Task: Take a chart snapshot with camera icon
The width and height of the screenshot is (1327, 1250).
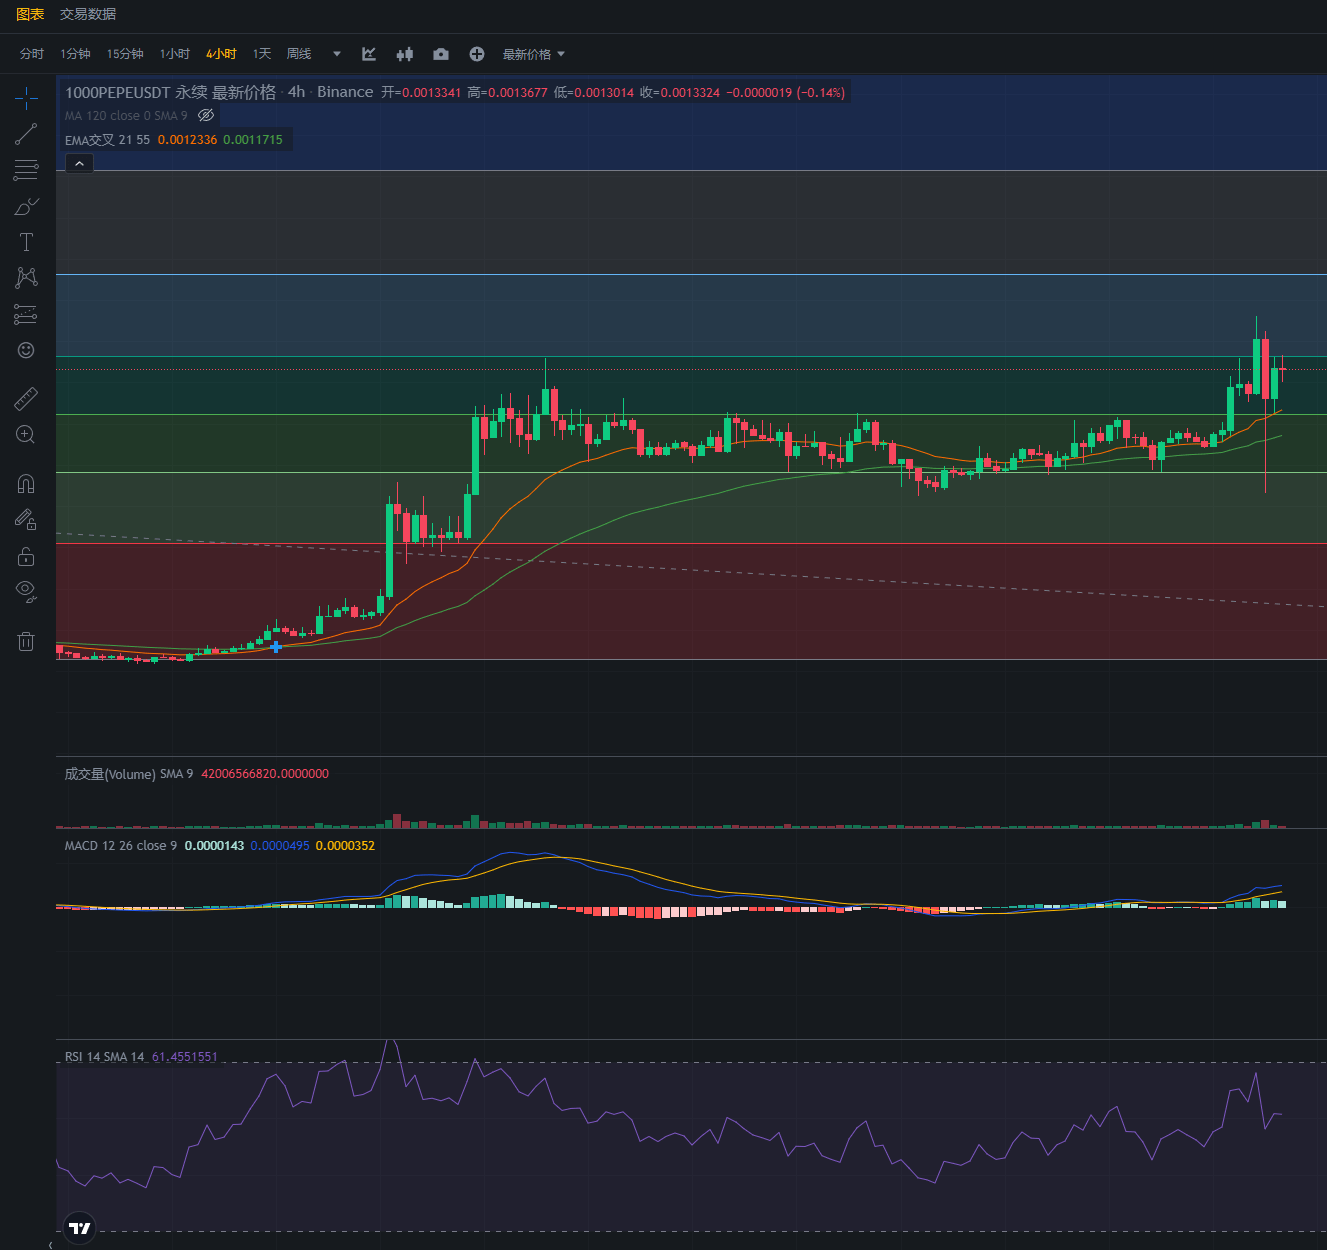Action: point(441,54)
